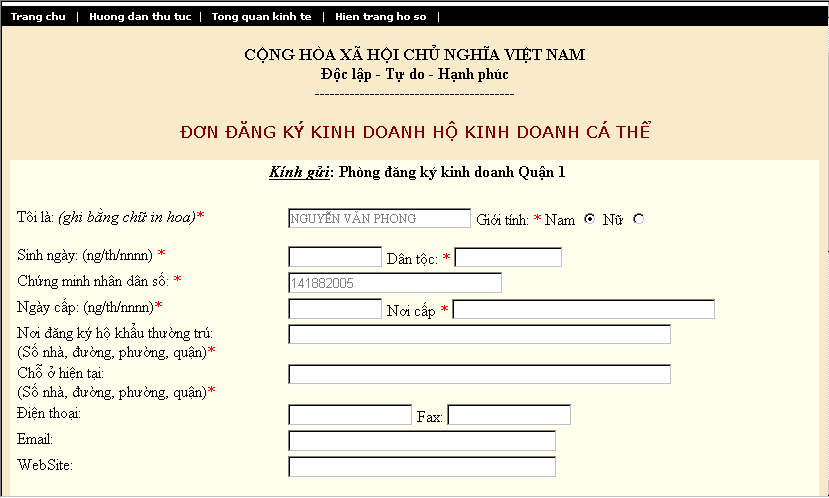Click the Nơi cấp input field

[x=584, y=309]
